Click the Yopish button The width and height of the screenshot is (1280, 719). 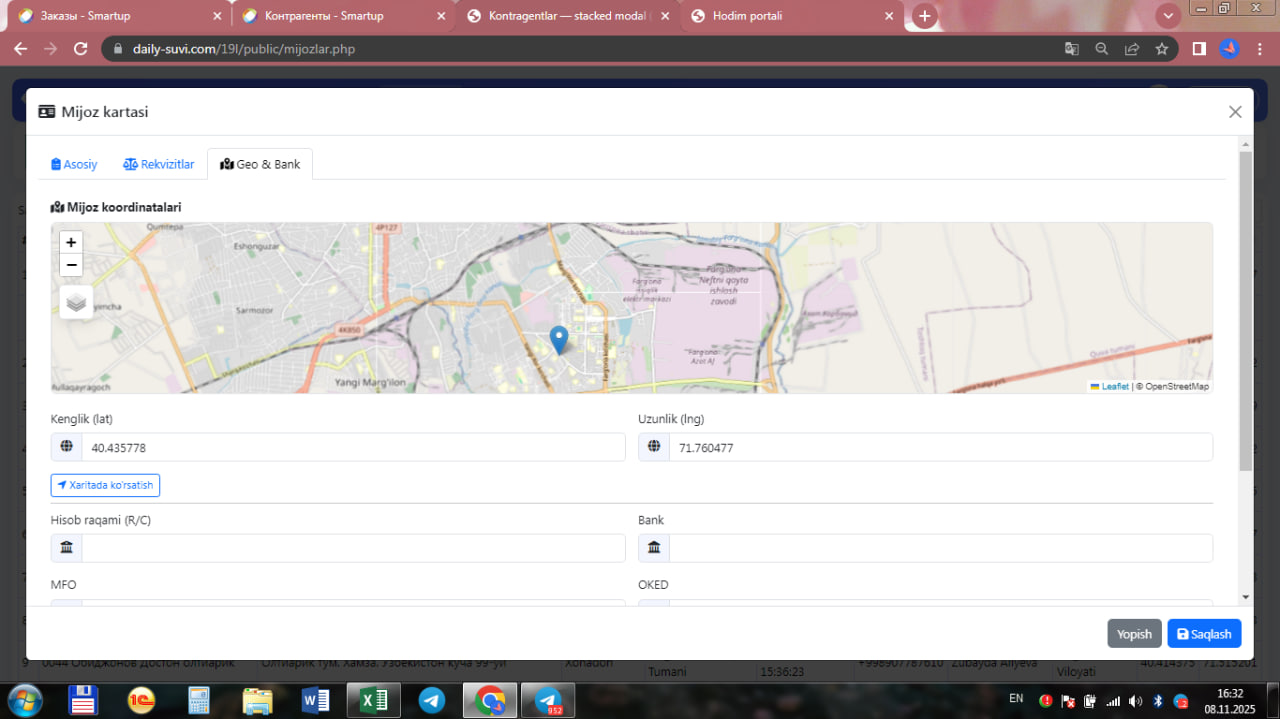1134,634
